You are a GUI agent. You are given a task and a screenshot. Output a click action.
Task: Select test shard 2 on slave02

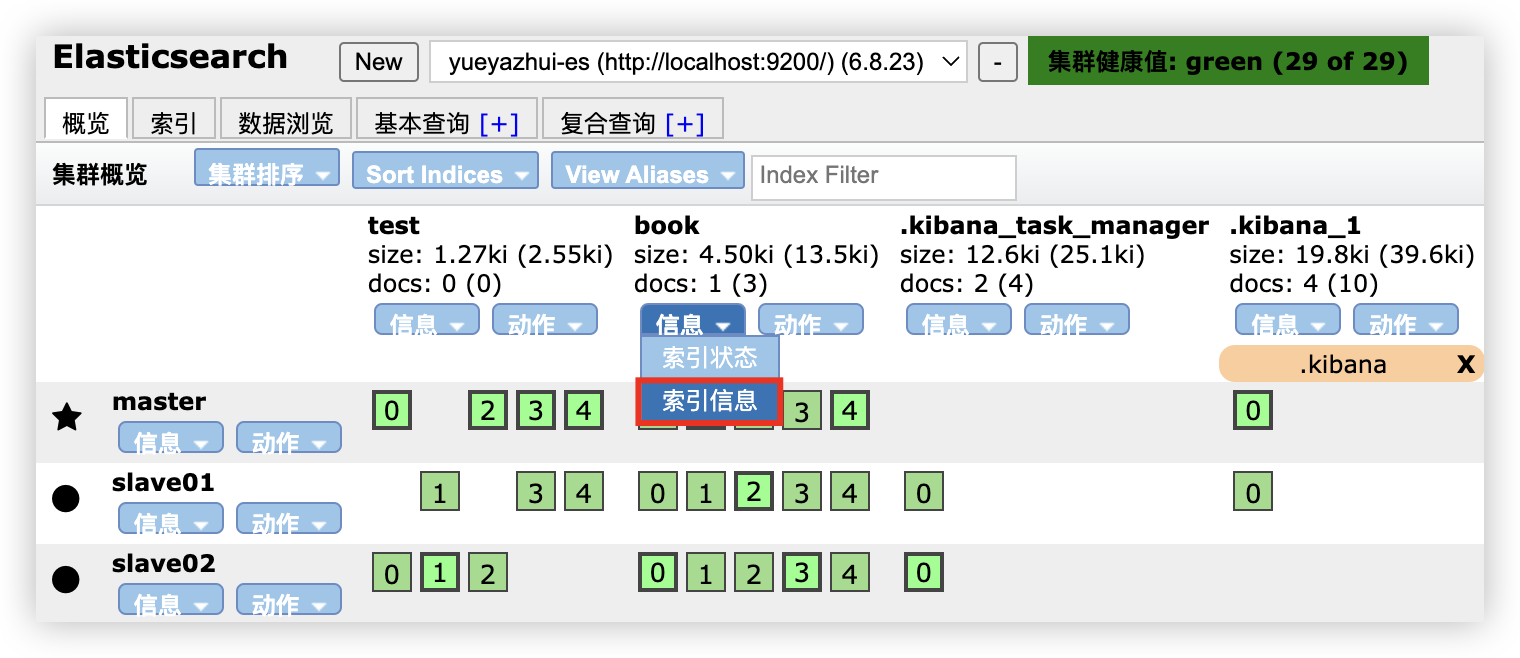[488, 573]
